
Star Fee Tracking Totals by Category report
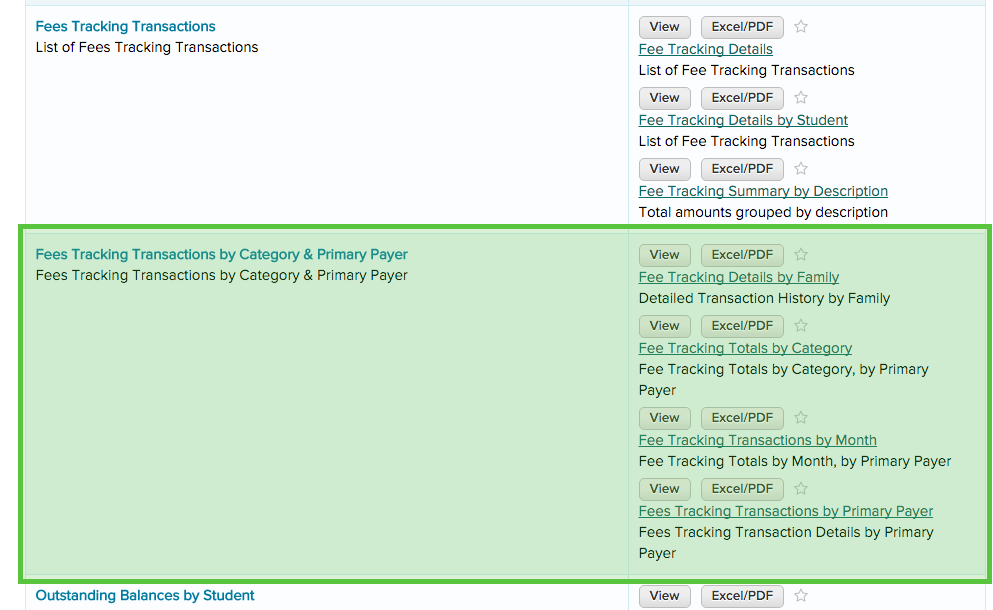[x=800, y=326]
